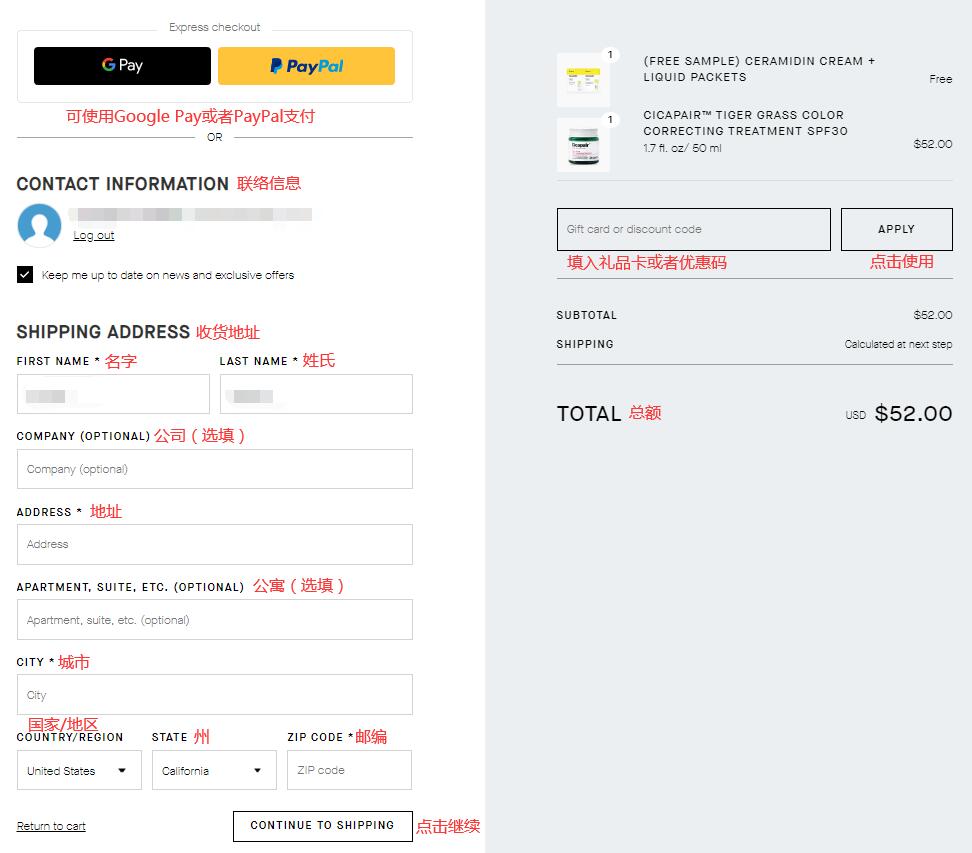The height and width of the screenshot is (853, 972).
Task: Pay with the yellow PayPal button
Action: point(306,66)
